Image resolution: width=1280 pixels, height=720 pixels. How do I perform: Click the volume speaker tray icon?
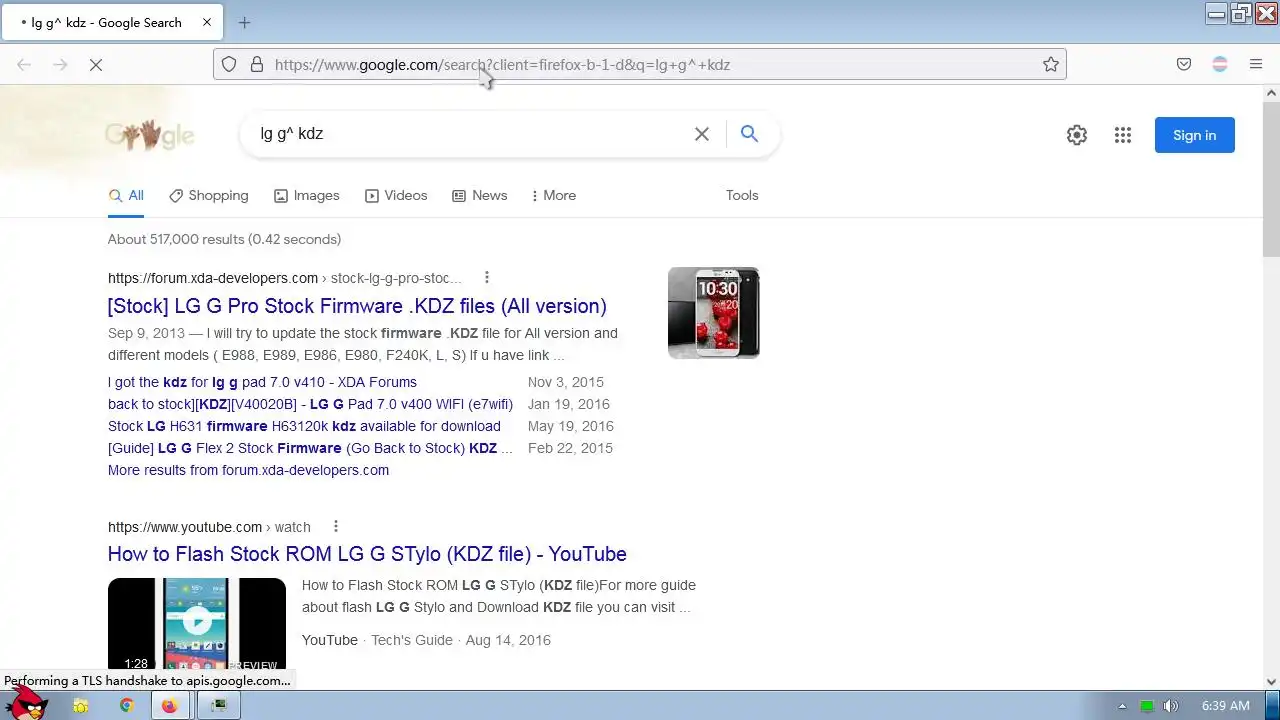[x=1171, y=706]
